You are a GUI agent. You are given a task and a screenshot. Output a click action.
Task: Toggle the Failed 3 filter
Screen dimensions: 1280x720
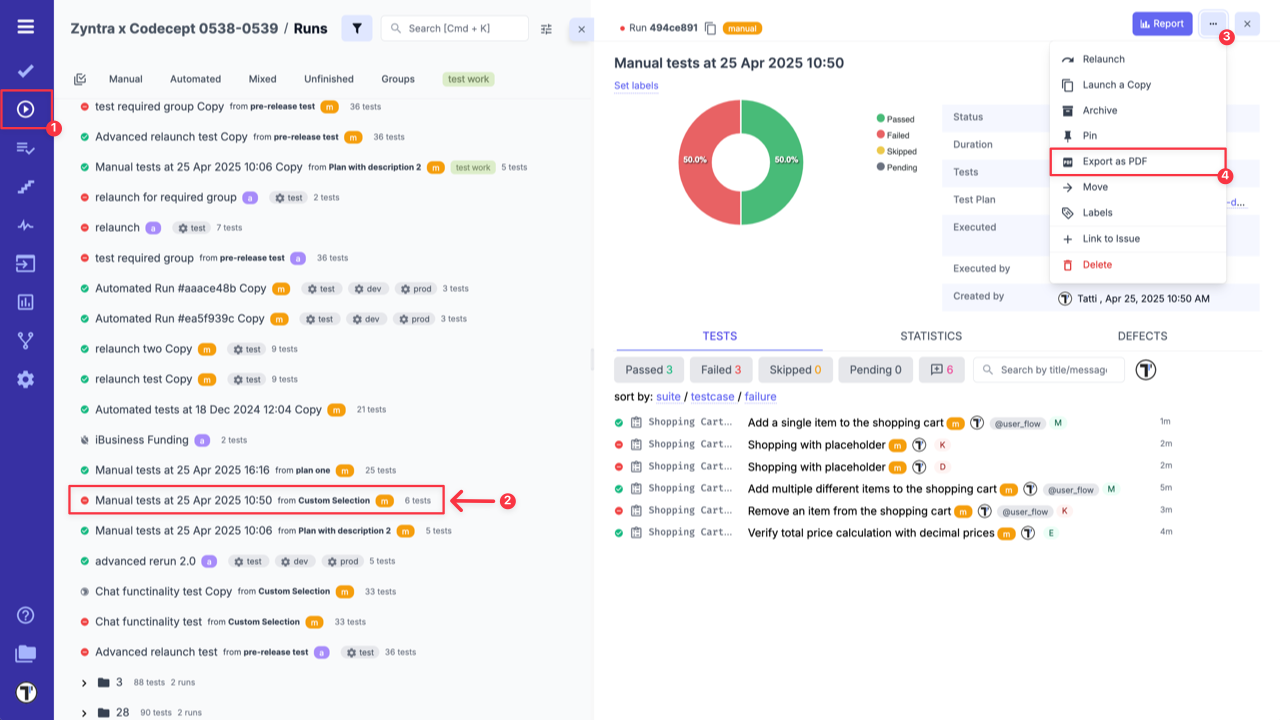(x=720, y=370)
